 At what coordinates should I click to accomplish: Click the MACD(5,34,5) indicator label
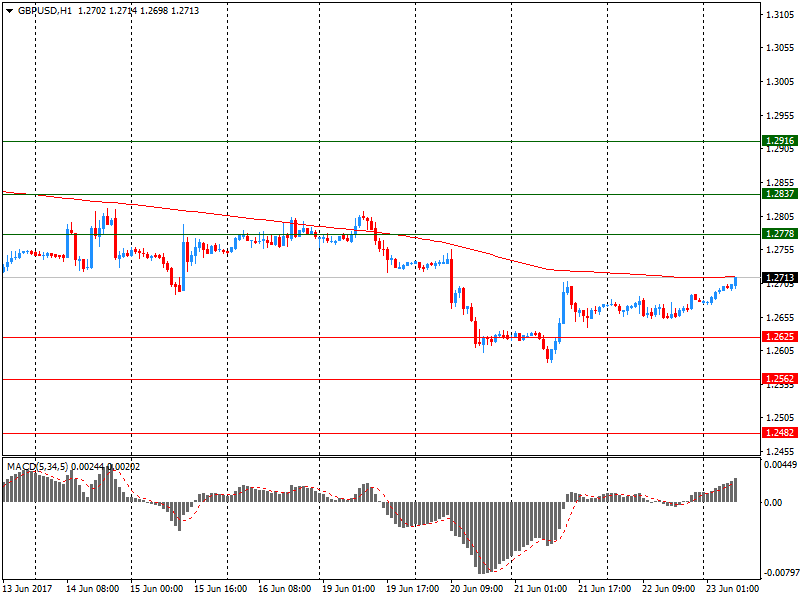pos(37,466)
